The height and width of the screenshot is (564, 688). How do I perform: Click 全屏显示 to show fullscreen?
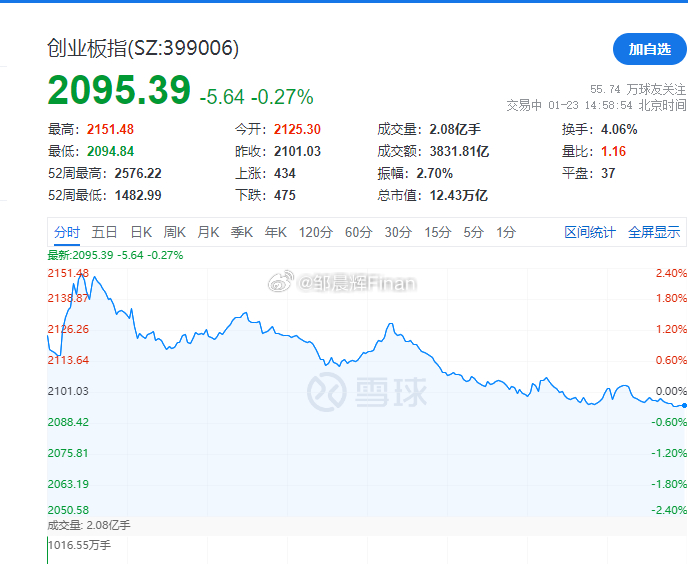coord(654,232)
